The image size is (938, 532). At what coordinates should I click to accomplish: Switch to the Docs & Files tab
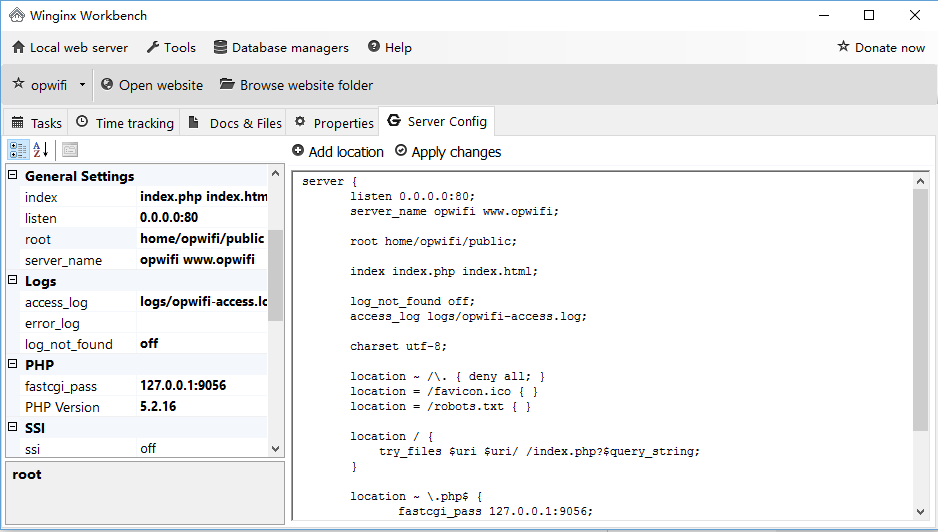pos(234,123)
